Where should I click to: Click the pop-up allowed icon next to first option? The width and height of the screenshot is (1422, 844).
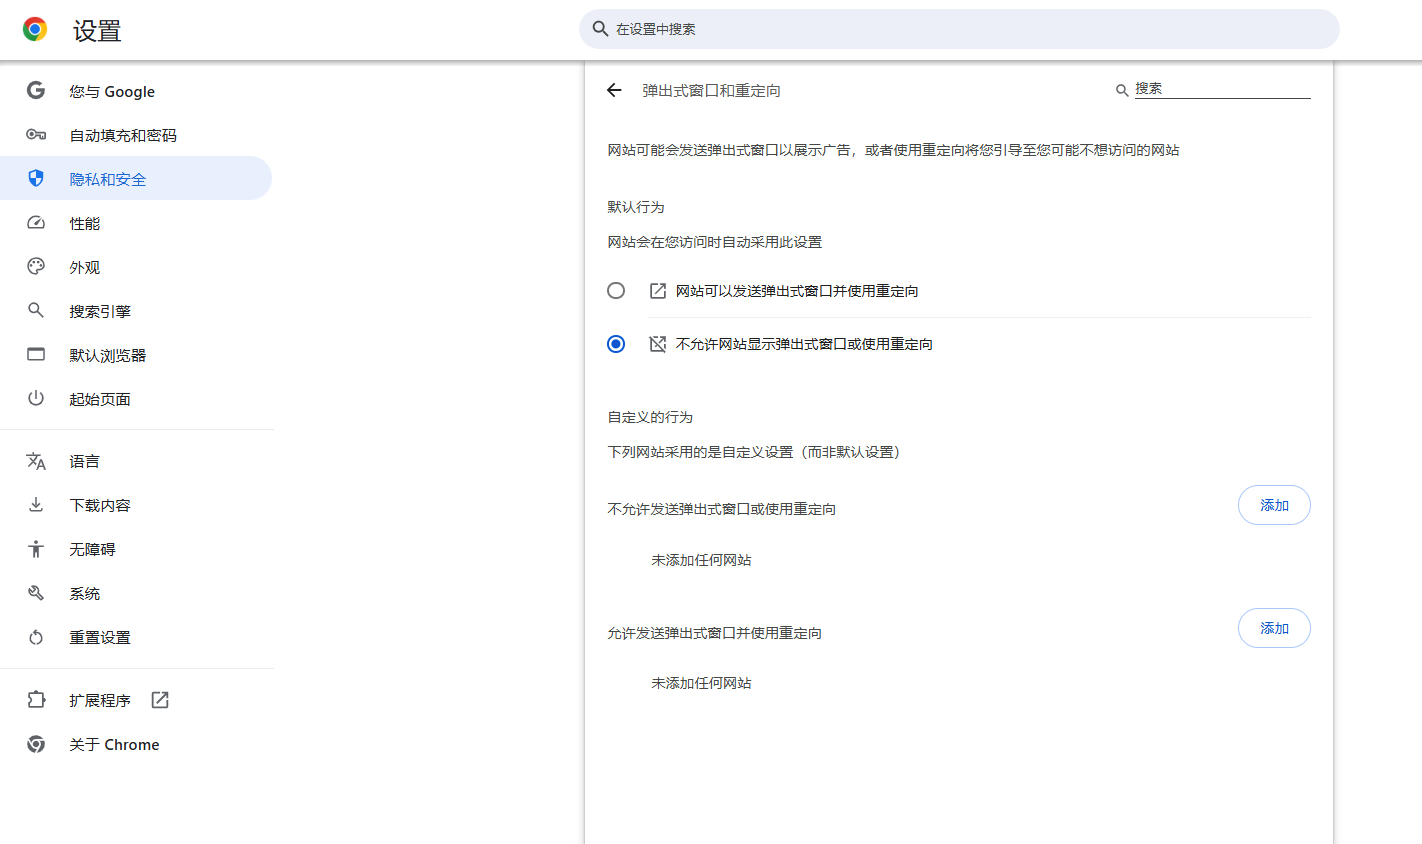658,291
